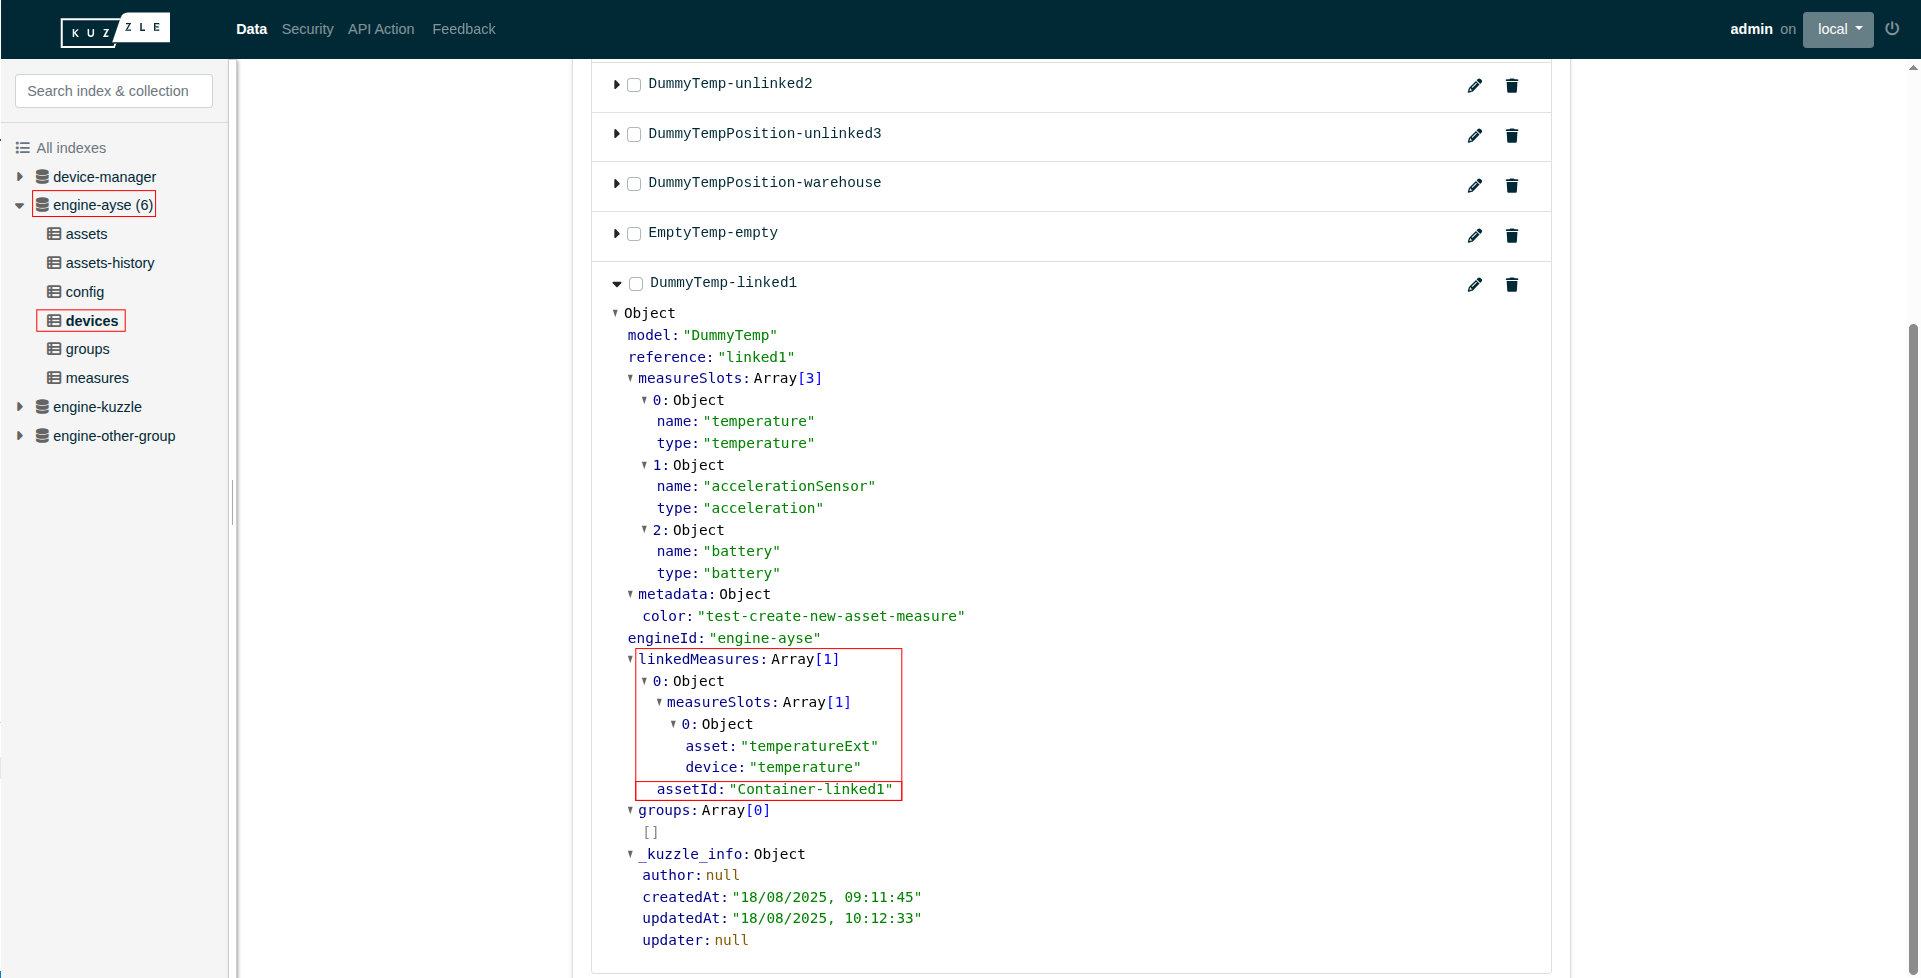1921x978 pixels.
Task: Open the Security menu
Action: 307,29
